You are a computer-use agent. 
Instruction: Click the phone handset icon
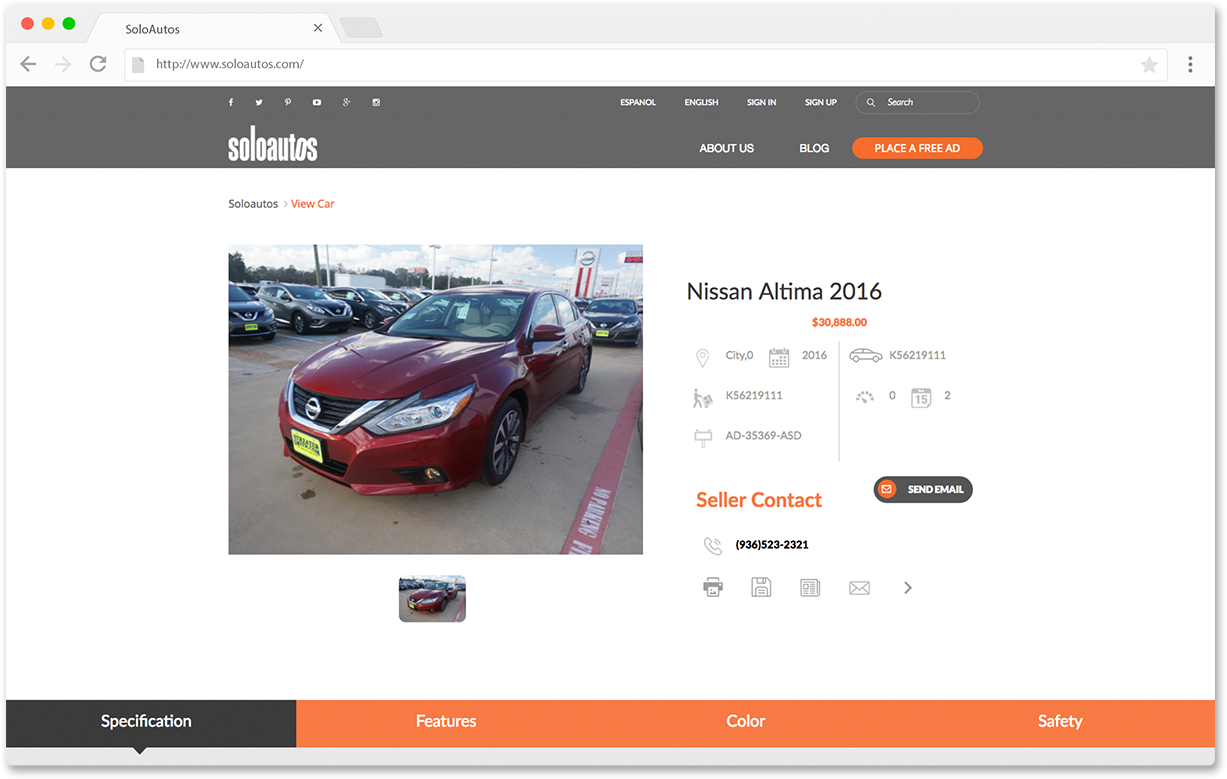click(x=712, y=546)
